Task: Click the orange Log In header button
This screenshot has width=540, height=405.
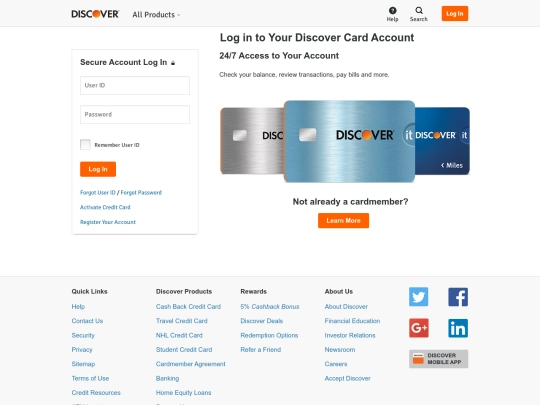Action: coord(455,14)
